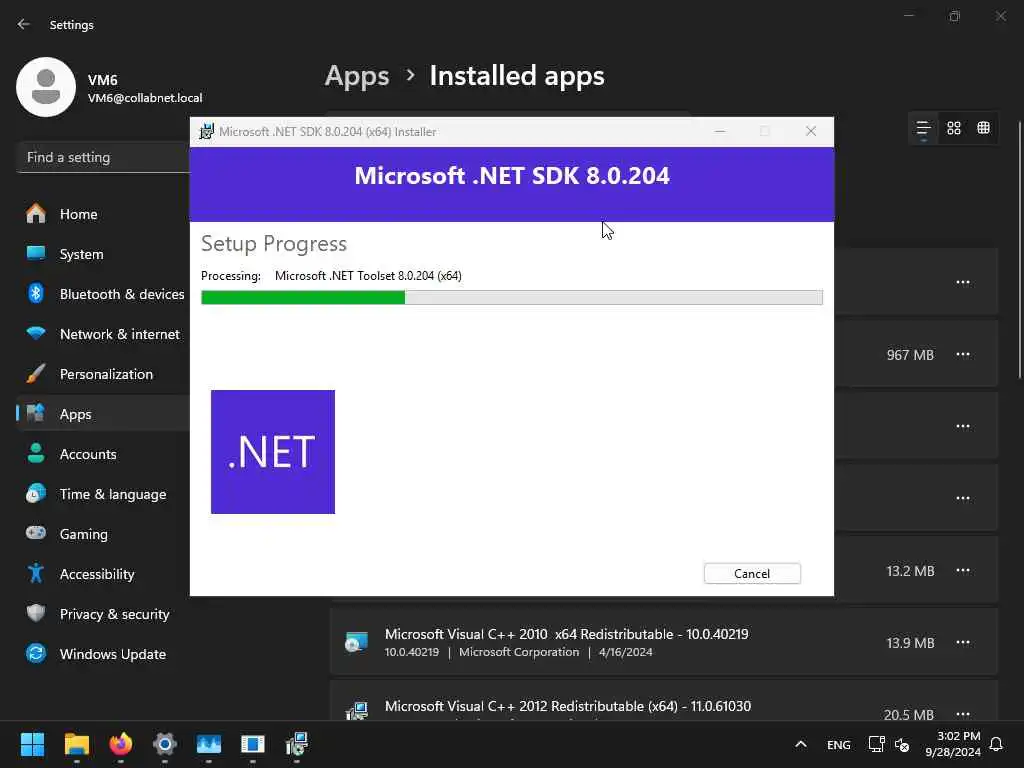Open Gaming settings
This screenshot has width=1024, height=768.
[x=103, y=534]
